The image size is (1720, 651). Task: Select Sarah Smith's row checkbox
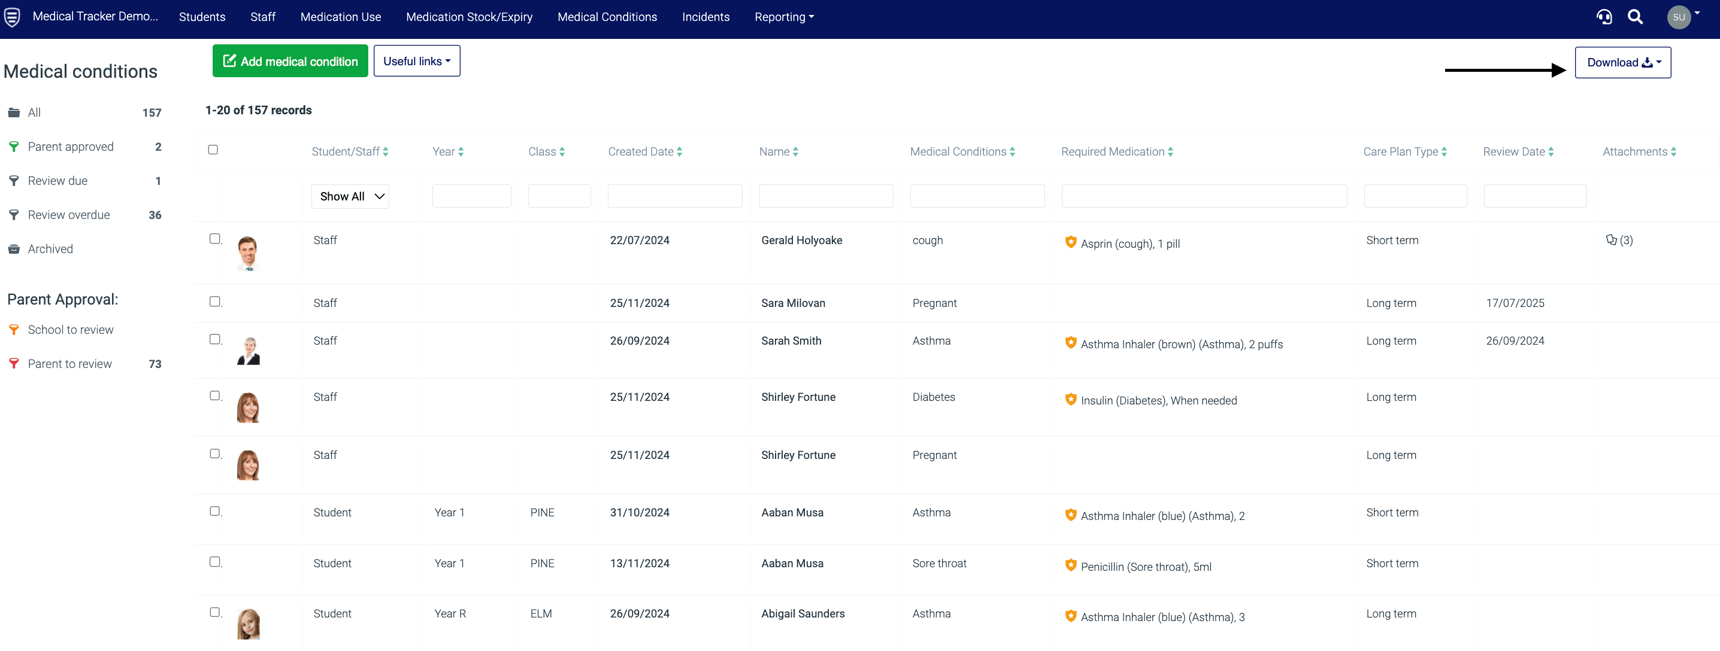[x=215, y=339]
